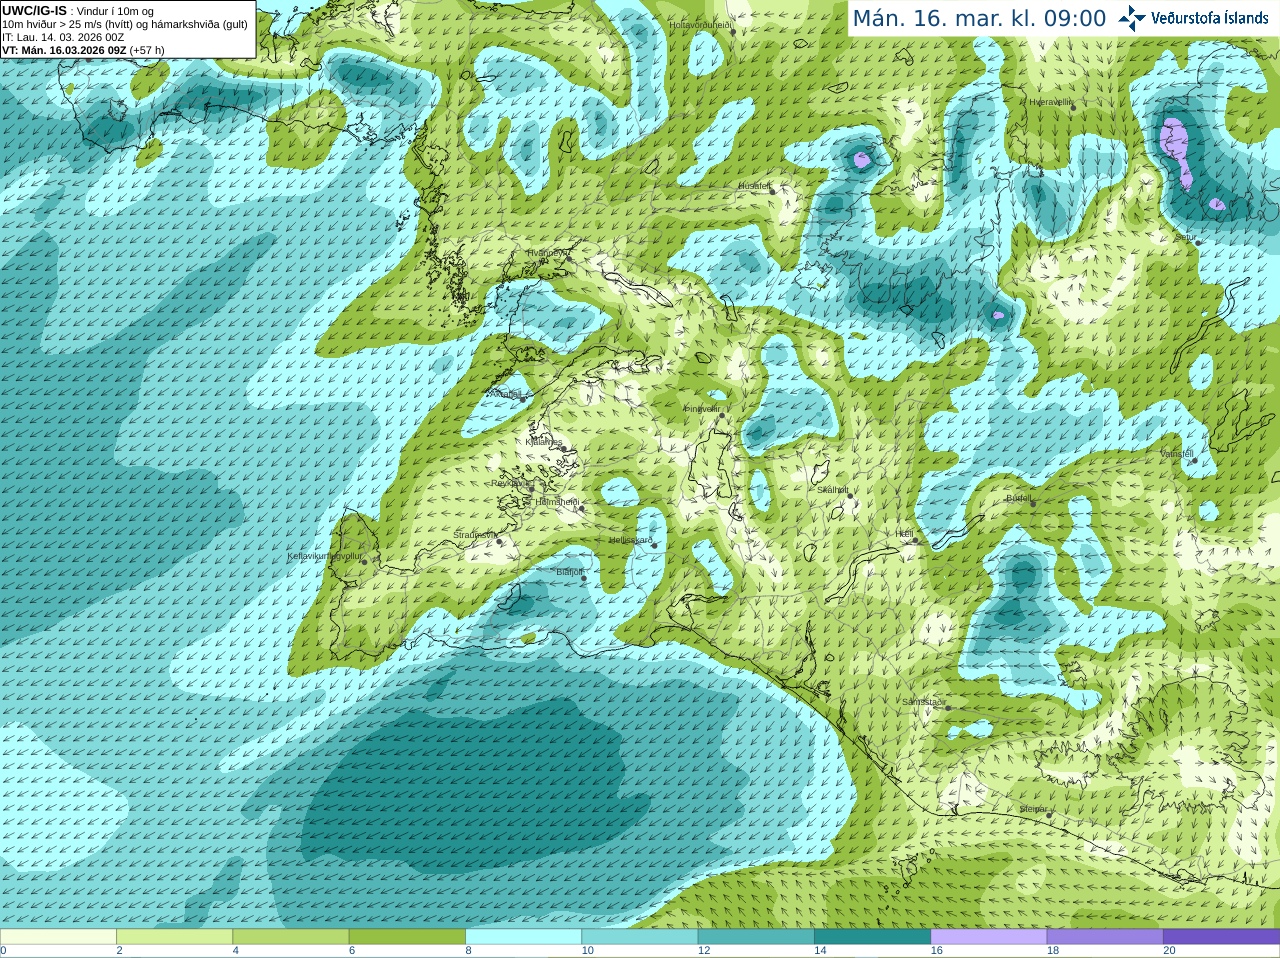Pick the 4–6 m/s green legend swatch
The width and height of the screenshot is (1280, 958).
click(x=290, y=937)
